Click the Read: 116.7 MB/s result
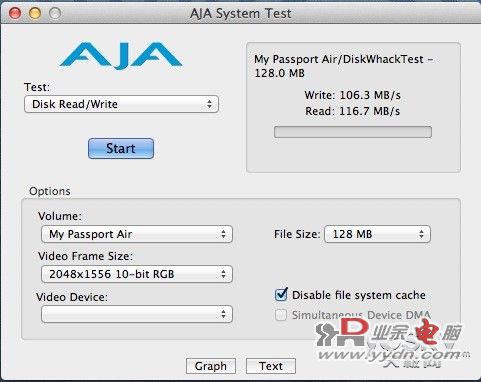The width and height of the screenshot is (481, 382). [353, 111]
